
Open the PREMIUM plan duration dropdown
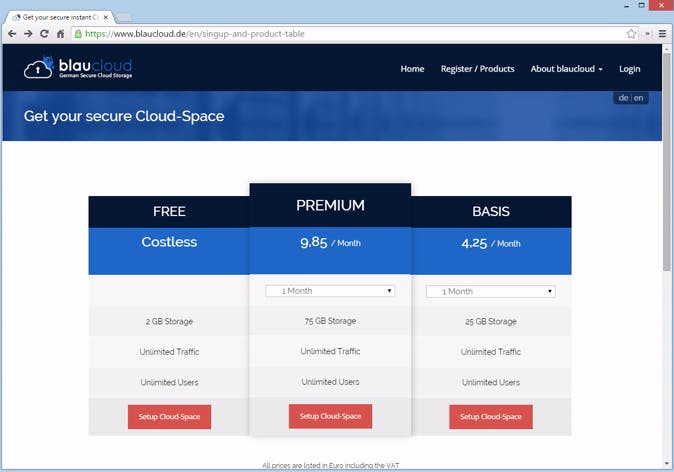[x=330, y=291]
